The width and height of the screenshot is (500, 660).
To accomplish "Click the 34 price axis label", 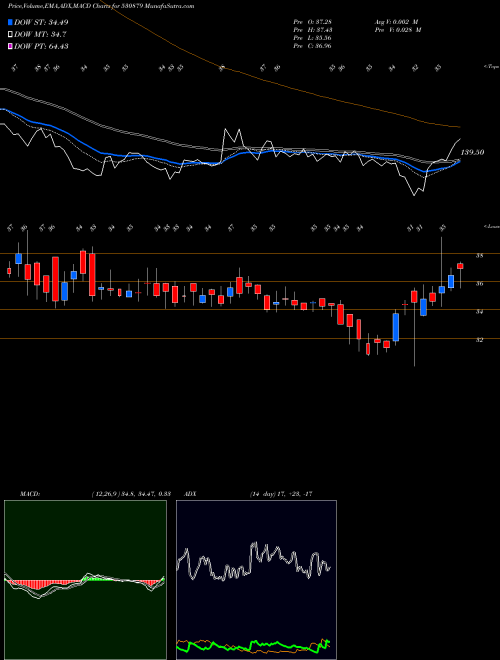I will click(479, 311).
